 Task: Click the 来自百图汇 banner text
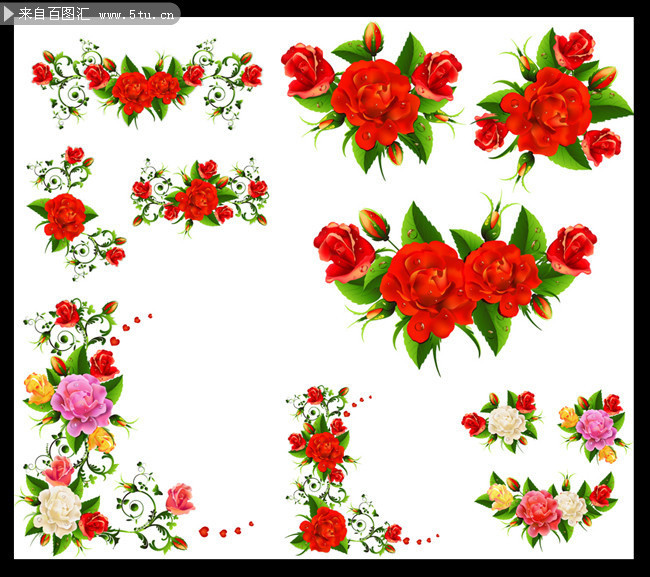pyautogui.click(x=54, y=14)
